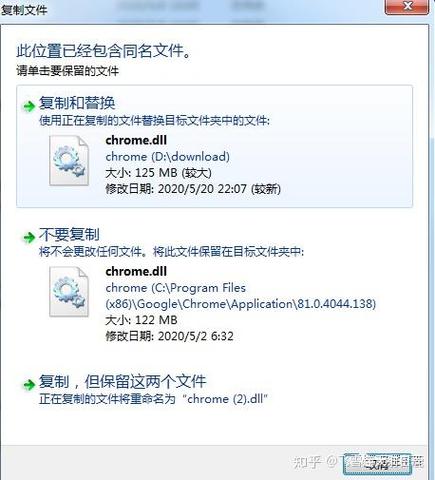Click the cancel button at dialog bottom
The width and height of the screenshot is (435, 480).
pos(377,464)
